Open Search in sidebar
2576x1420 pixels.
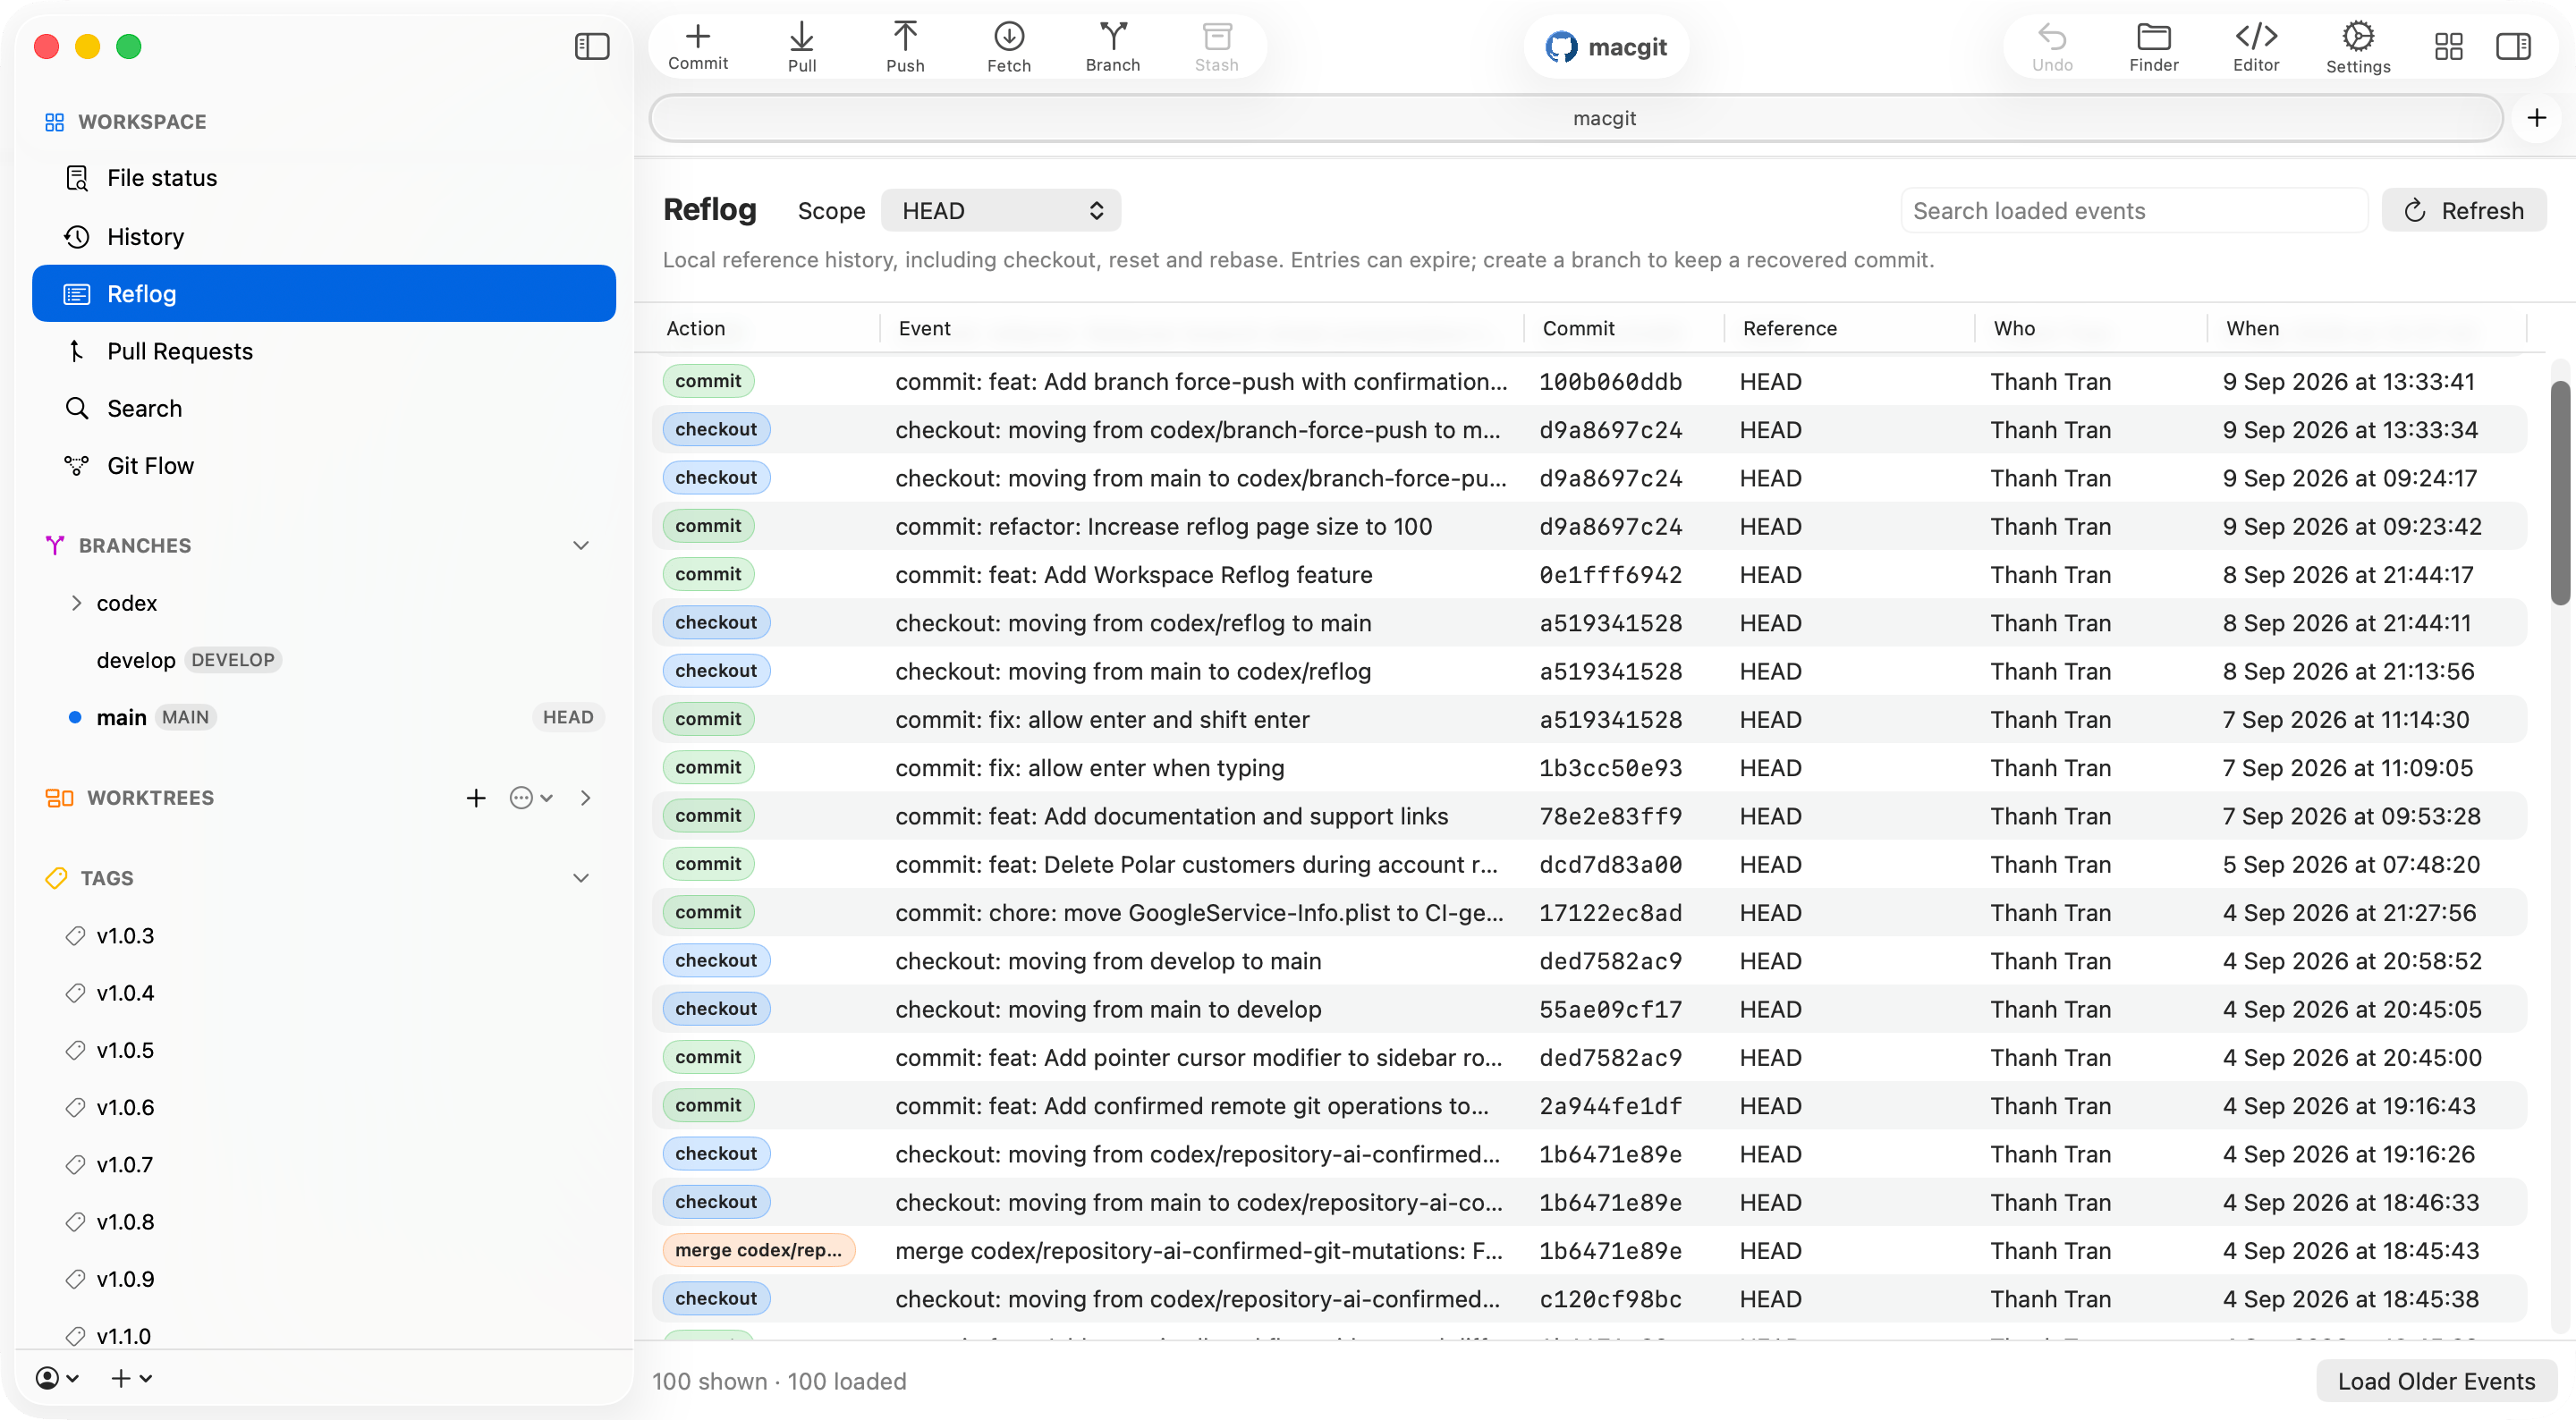pyautogui.click(x=324, y=408)
